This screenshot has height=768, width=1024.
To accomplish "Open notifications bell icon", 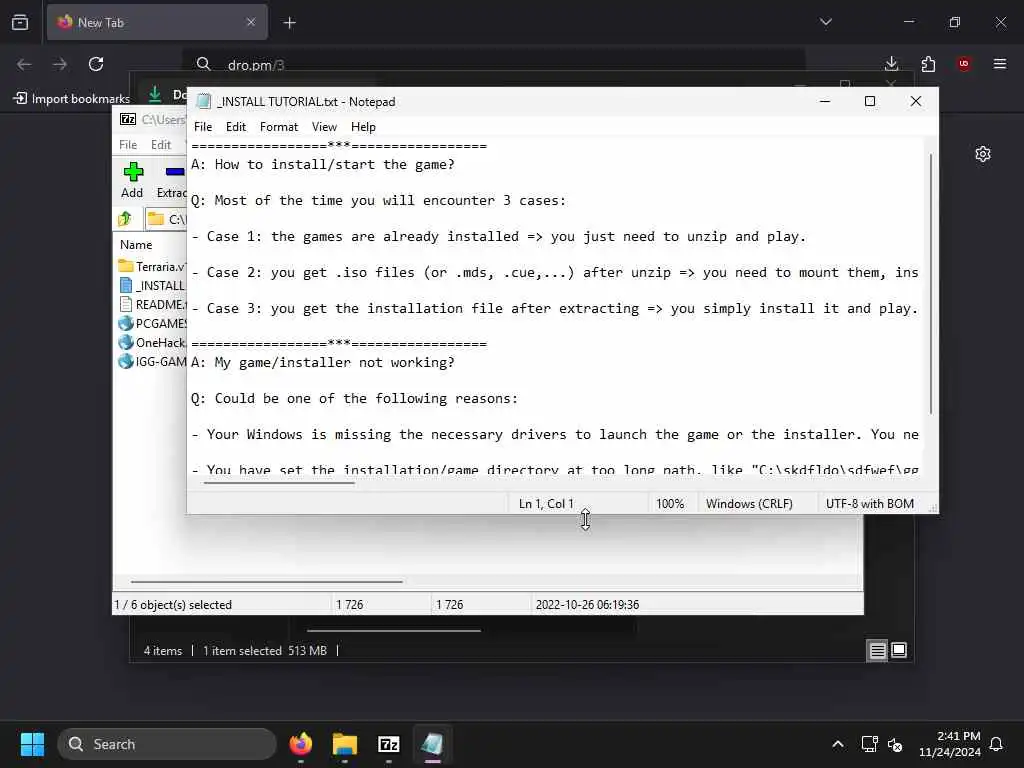I will (x=997, y=744).
